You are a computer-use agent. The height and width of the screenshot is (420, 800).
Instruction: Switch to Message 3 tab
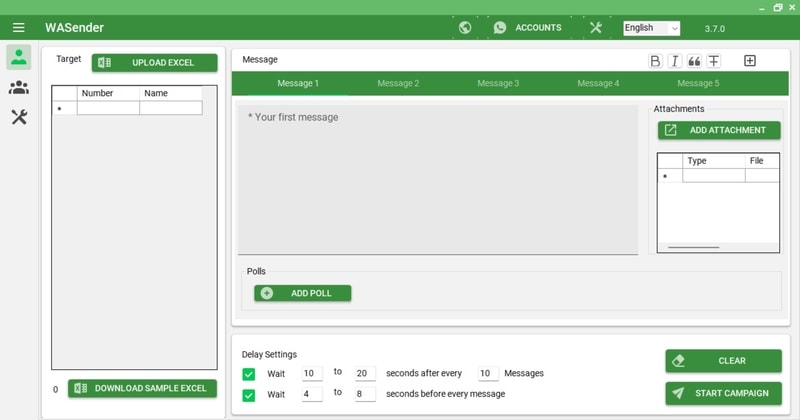coord(498,83)
